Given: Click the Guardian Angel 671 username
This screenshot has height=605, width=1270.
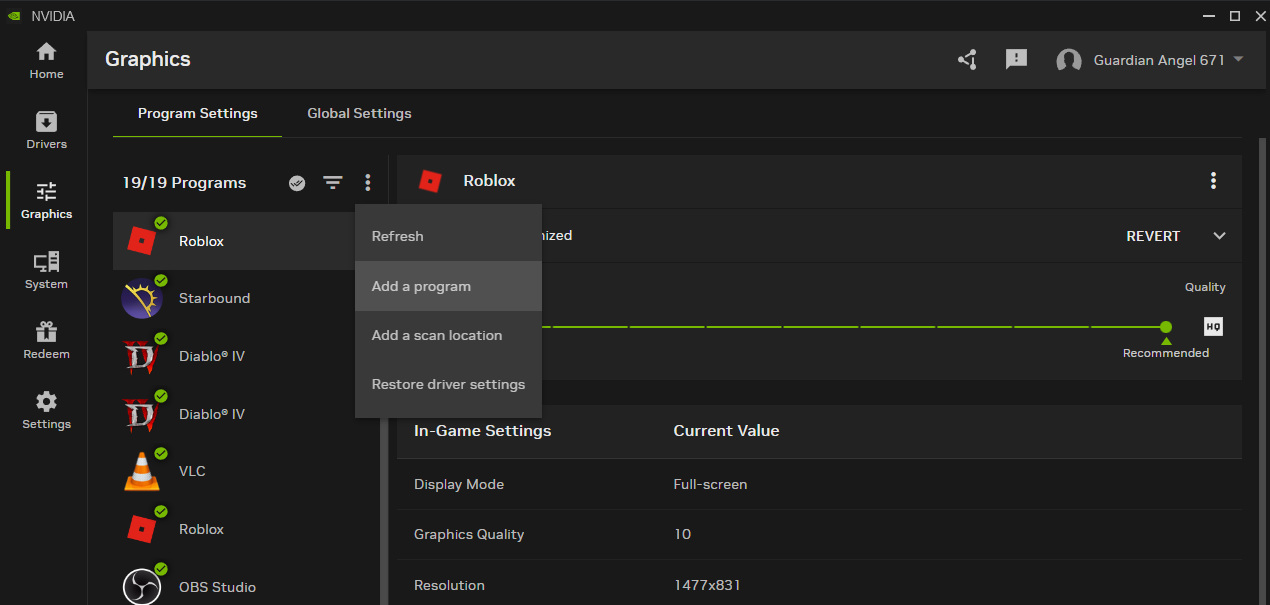Looking at the screenshot, I should coord(1159,60).
